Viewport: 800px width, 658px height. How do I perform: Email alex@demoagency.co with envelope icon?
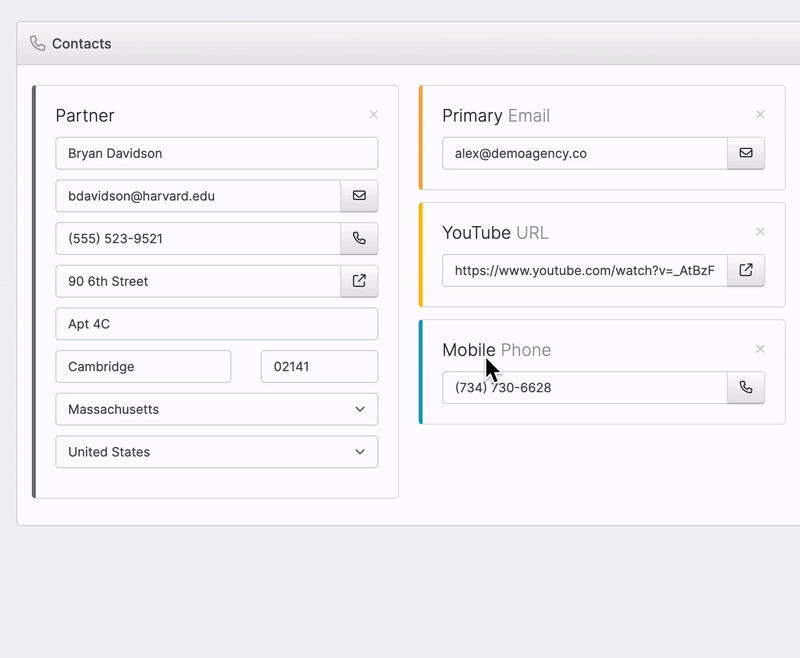point(746,153)
